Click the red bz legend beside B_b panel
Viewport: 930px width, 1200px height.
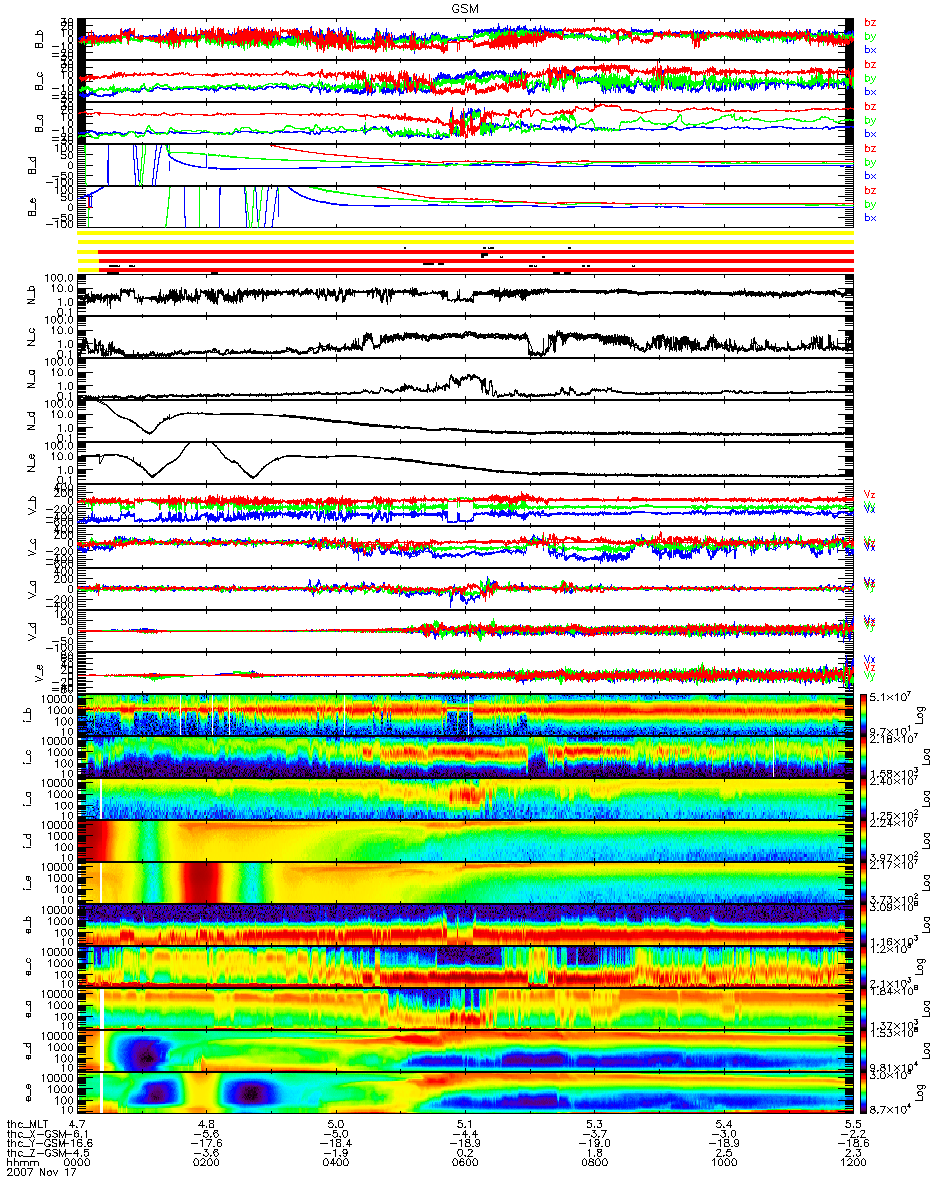point(870,23)
